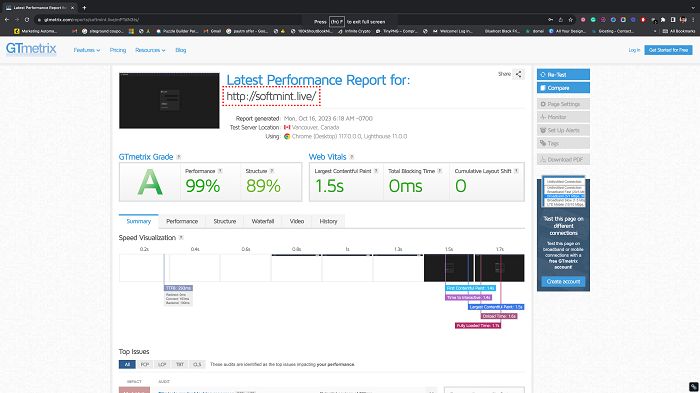Click the connection options promo image

(x=563, y=192)
